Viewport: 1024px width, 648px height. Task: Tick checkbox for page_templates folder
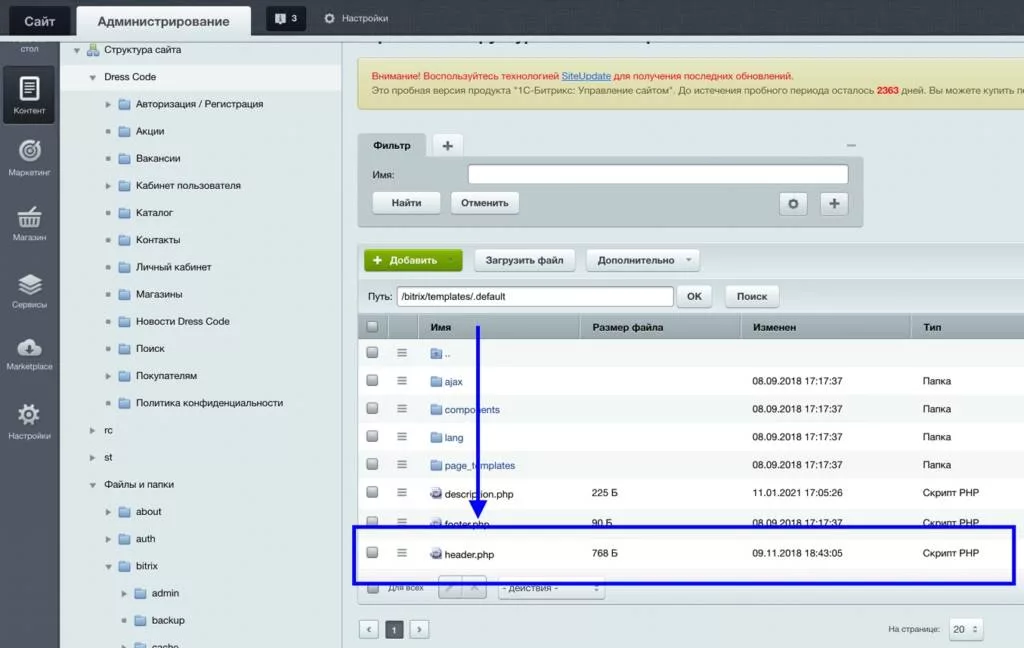[372, 464]
